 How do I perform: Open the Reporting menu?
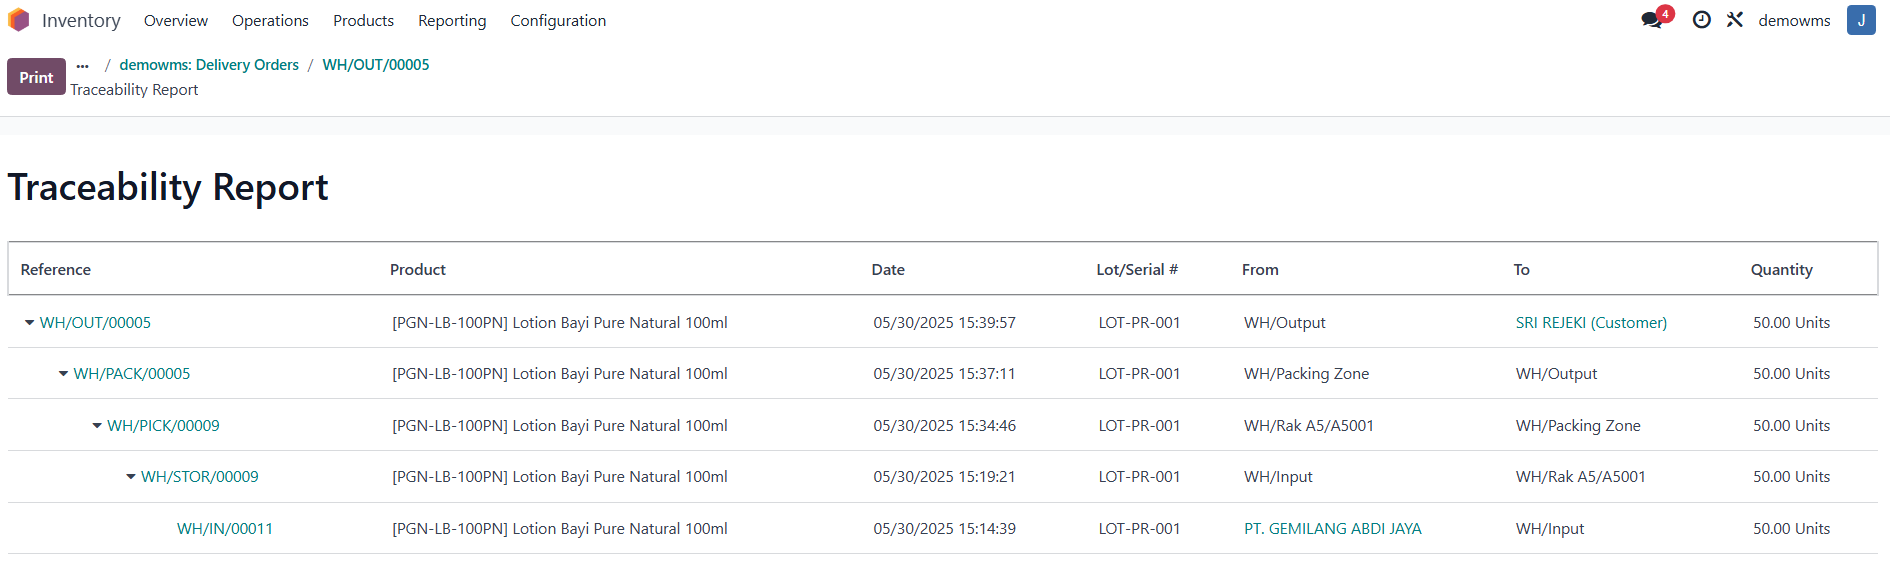(452, 20)
